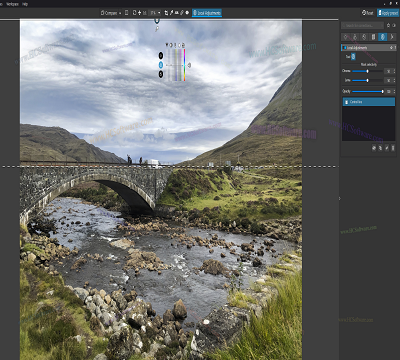Select the red-eye tool icon
Viewport: 400px width, 360px height.
pyautogui.click(x=187, y=13)
